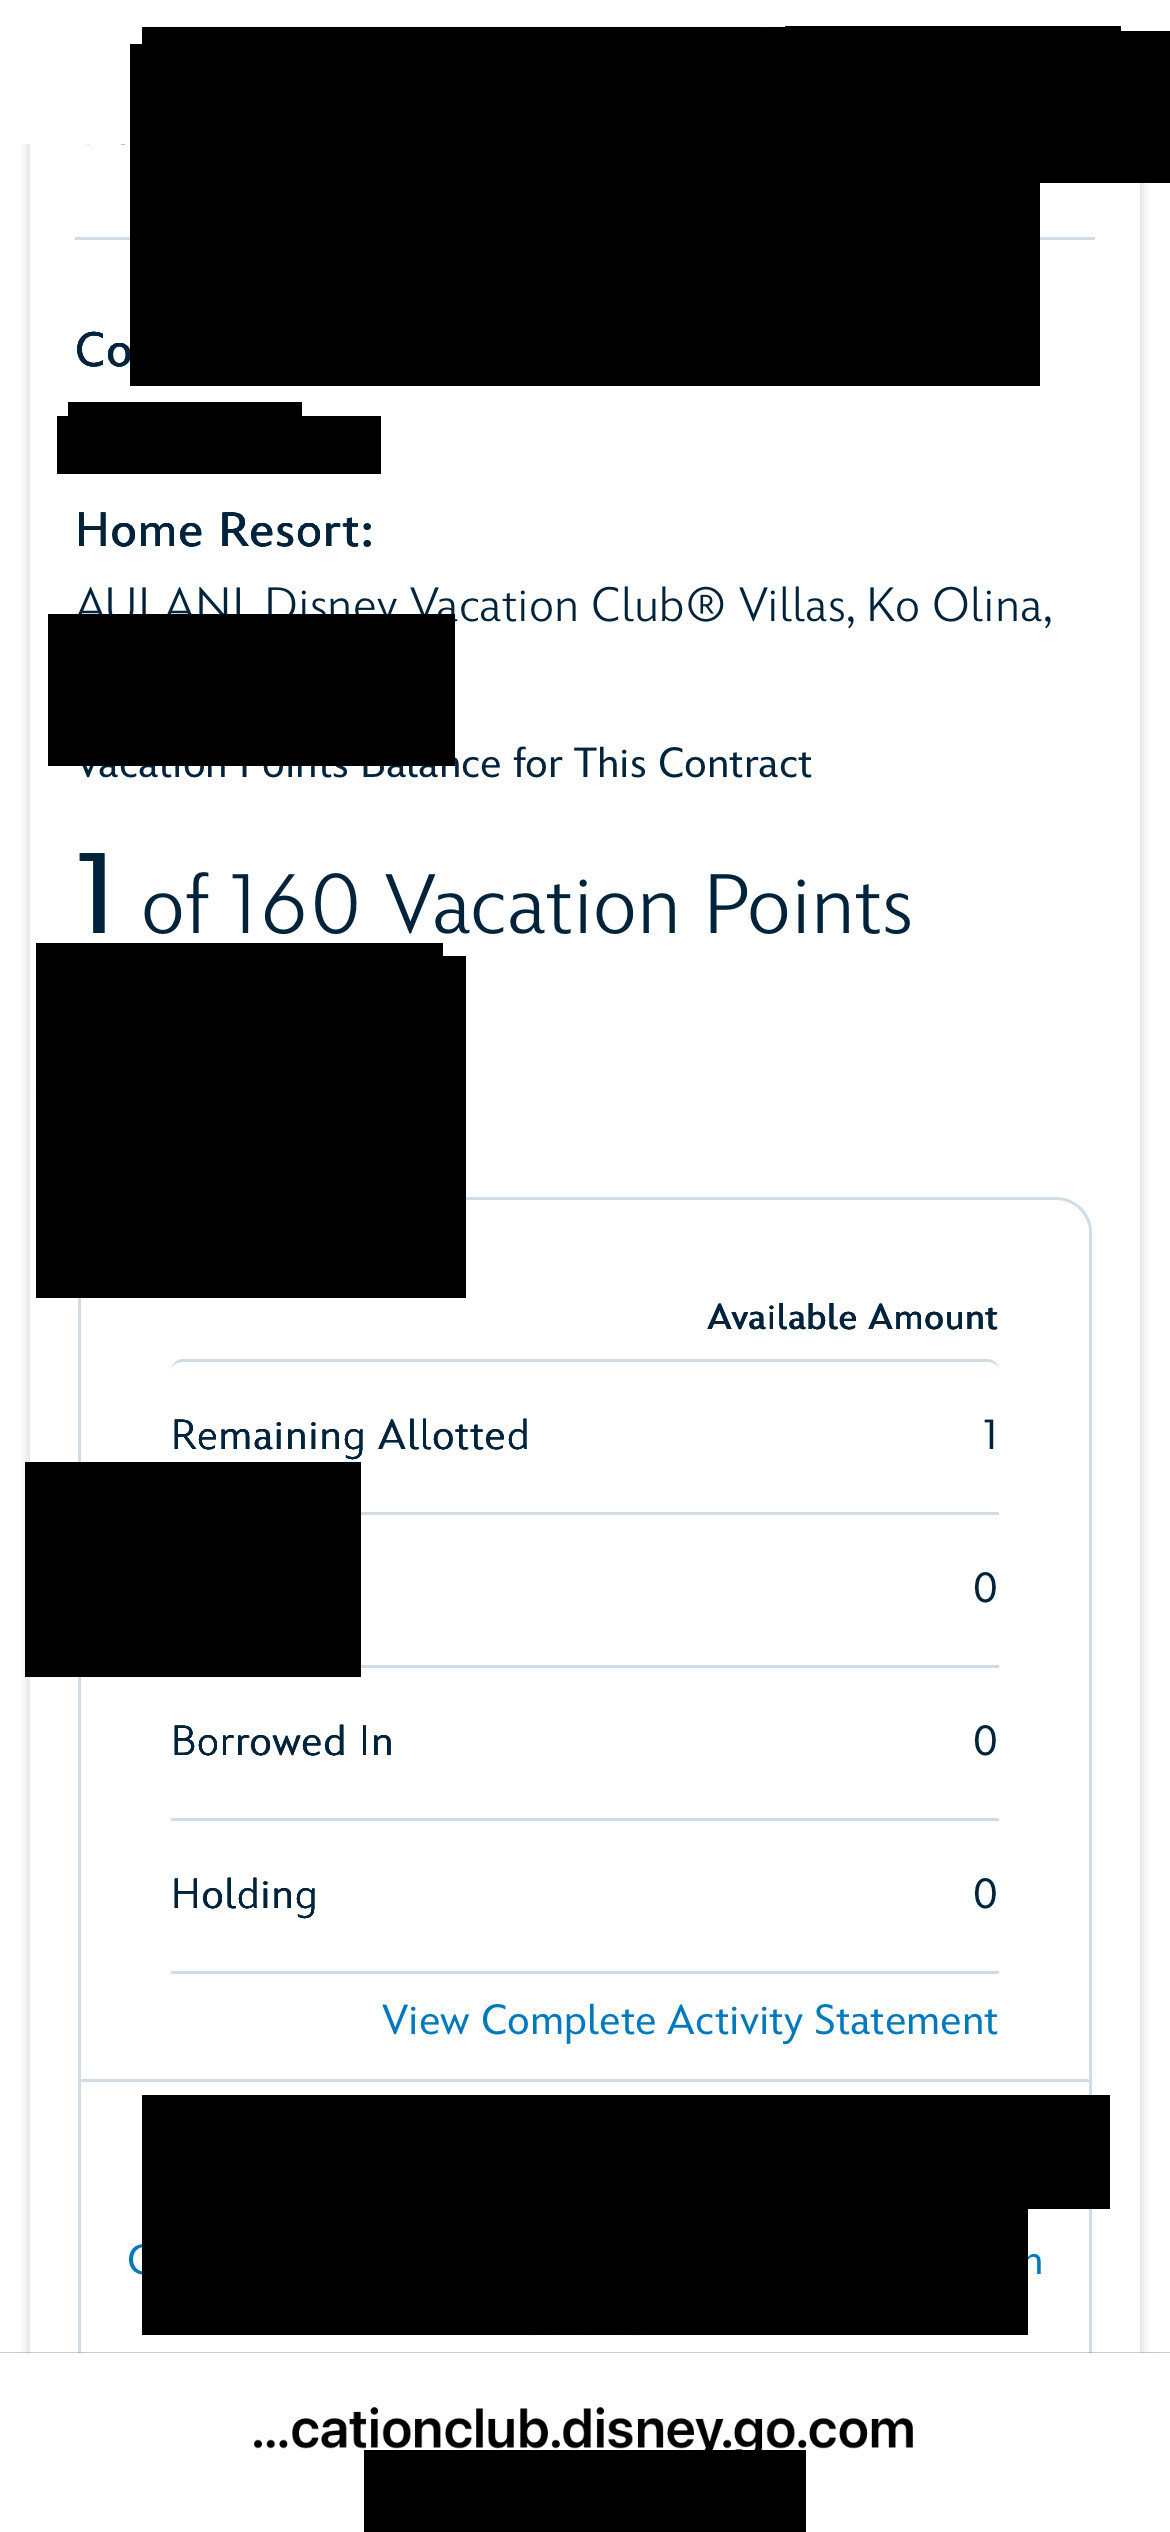Select the Borrowed In row label
Screen dimensions: 1170x2532
(x=282, y=1741)
